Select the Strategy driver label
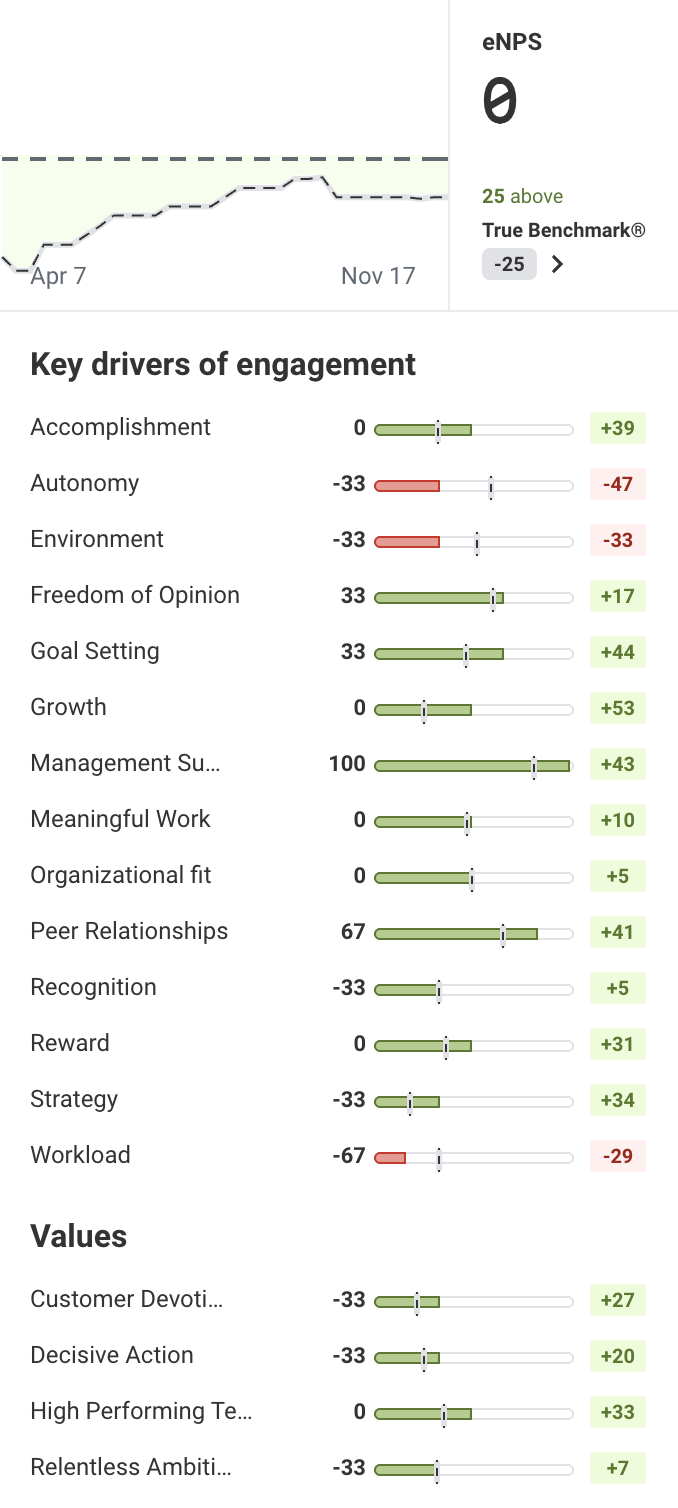Image resolution: width=678 pixels, height=1508 pixels. (x=75, y=1100)
